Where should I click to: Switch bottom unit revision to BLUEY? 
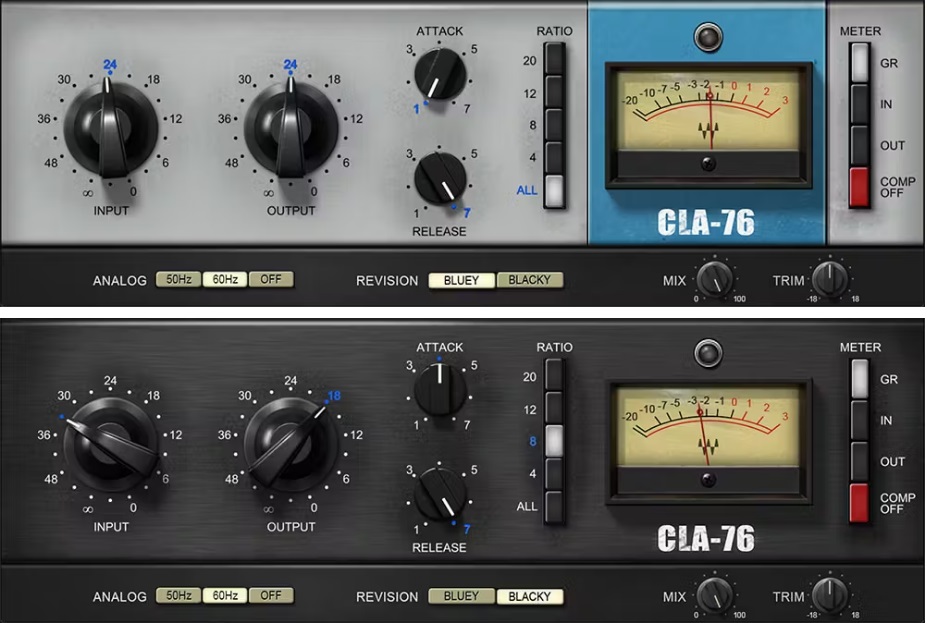point(461,596)
